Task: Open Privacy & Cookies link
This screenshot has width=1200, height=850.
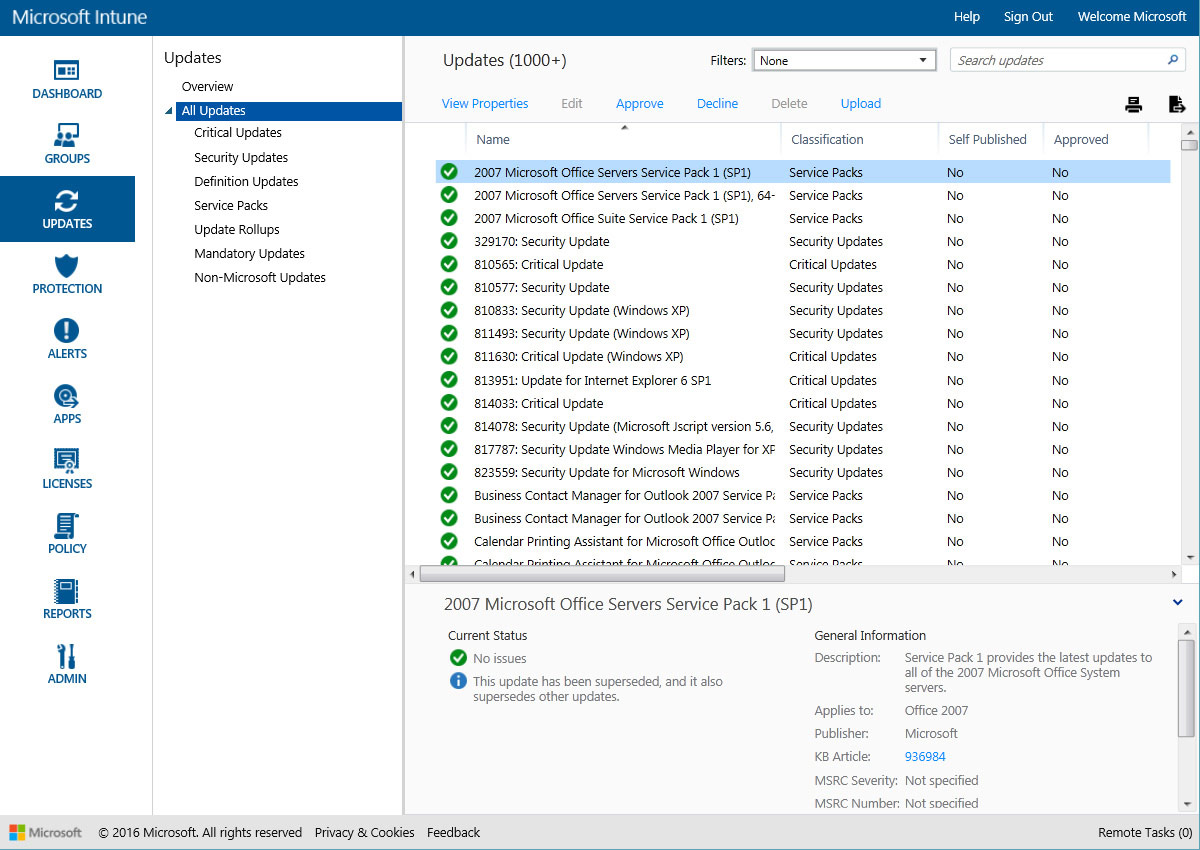Action: [364, 832]
